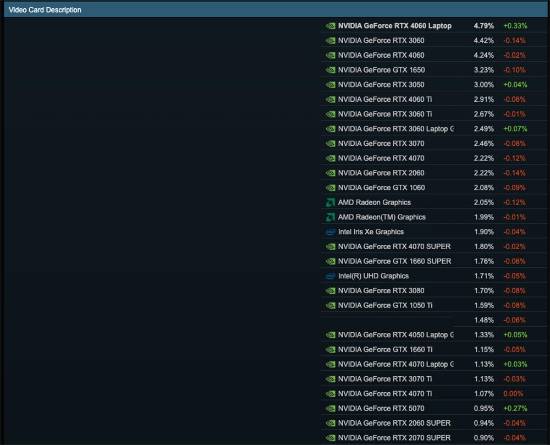Click the NVIDIA logo next to GTX 1650
Screen dimensions: 550x445
tap(330, 70)
